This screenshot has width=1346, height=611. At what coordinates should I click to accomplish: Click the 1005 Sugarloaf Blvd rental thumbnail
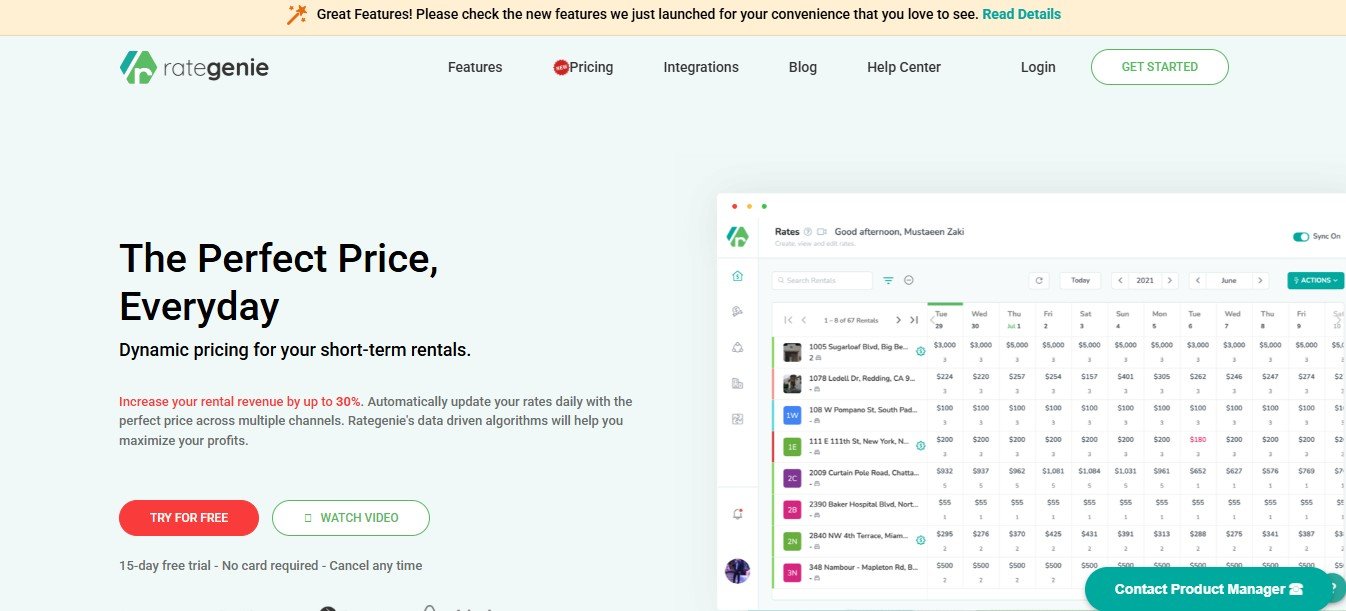tap(792, 352)
